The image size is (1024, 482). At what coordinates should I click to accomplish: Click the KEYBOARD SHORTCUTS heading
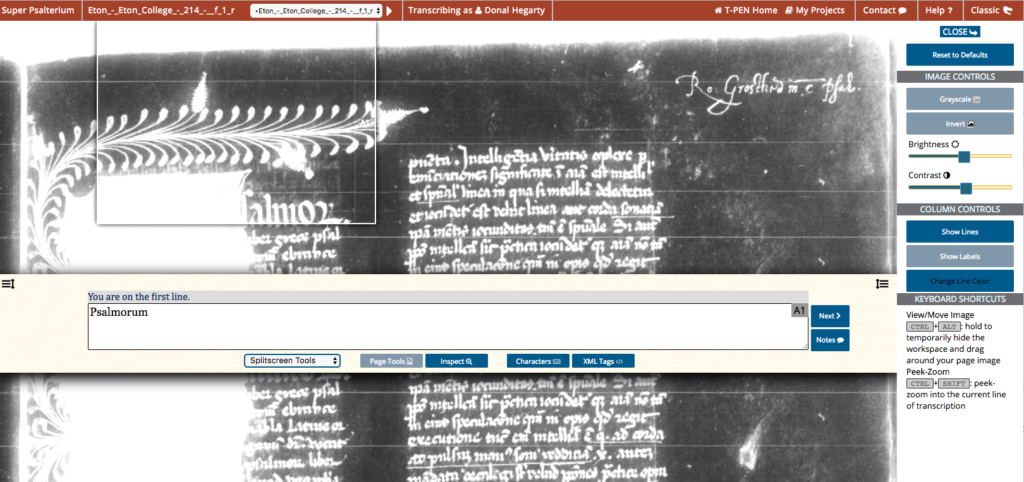[959, 299]
